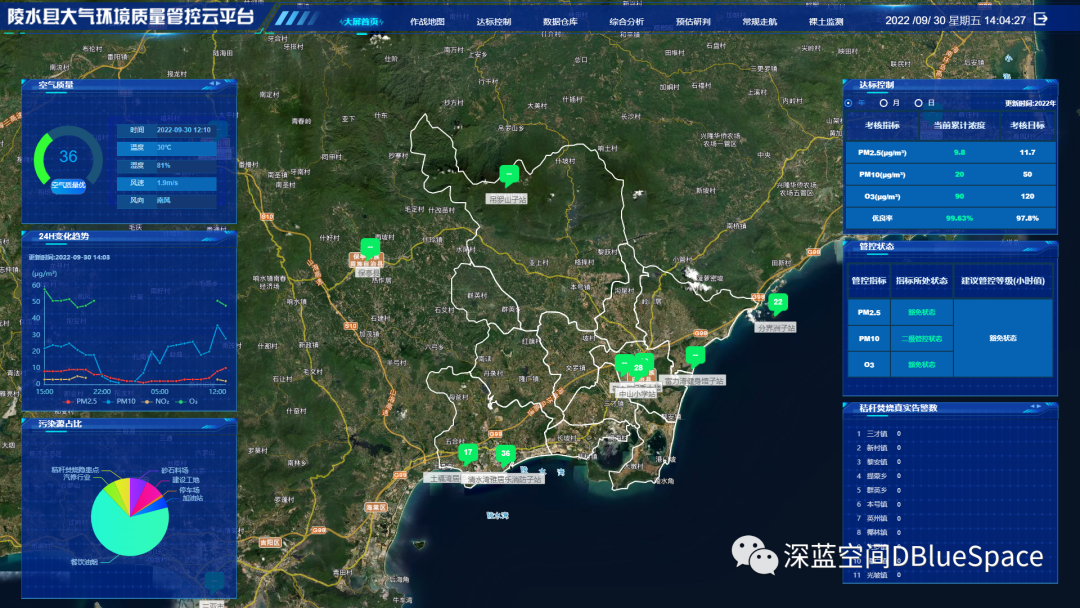Click the 优良率 target 97.8%
This screenshot has height=608, width=1080.
point(1027,218)
